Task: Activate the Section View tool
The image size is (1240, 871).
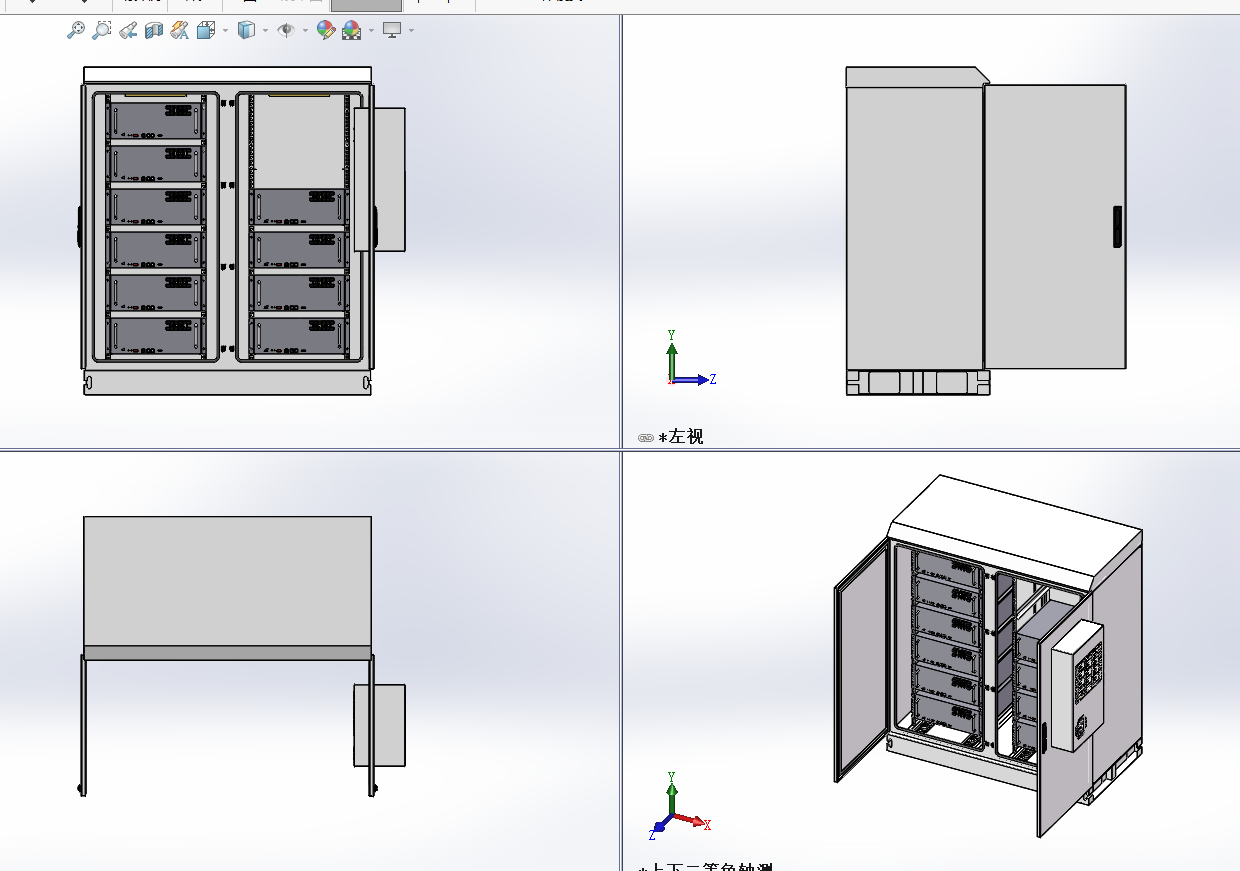Action: (154, 30)
